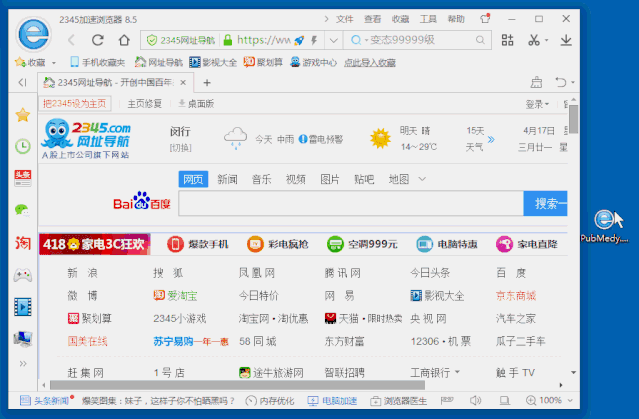
Task: Open the 帮助 menu
Action: (456, 19)
